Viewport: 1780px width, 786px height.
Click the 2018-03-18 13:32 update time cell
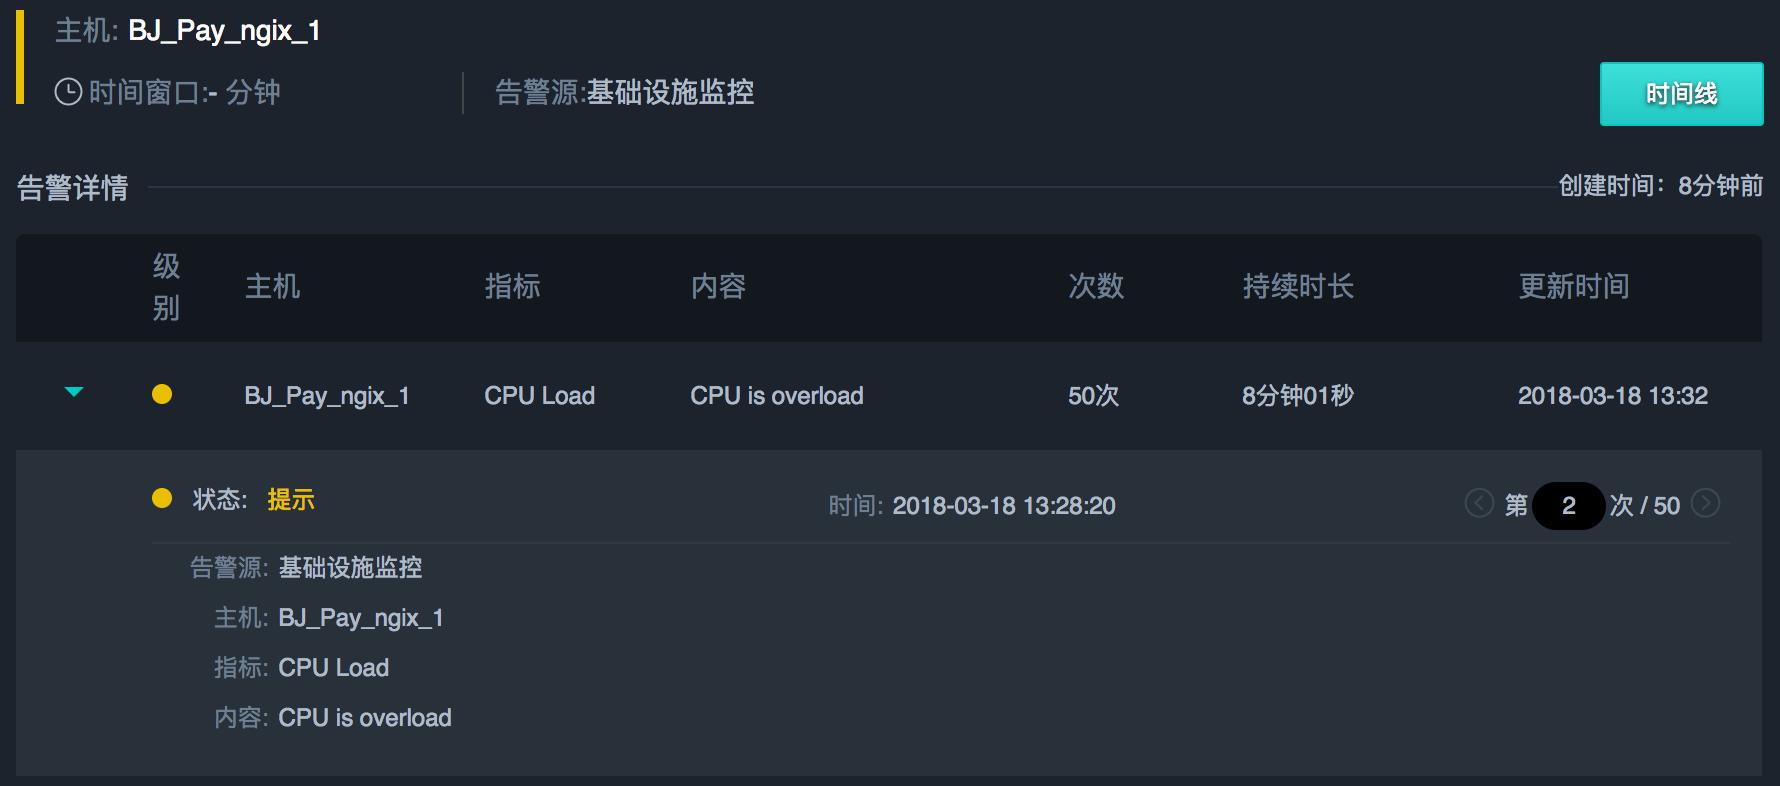[1612, 396]
